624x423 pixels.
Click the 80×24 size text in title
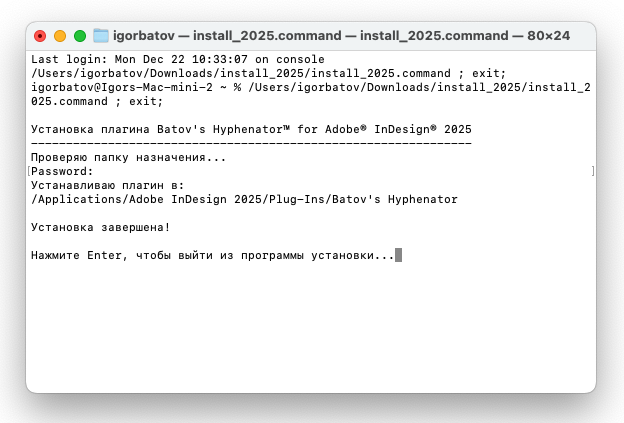click(548, 36)
